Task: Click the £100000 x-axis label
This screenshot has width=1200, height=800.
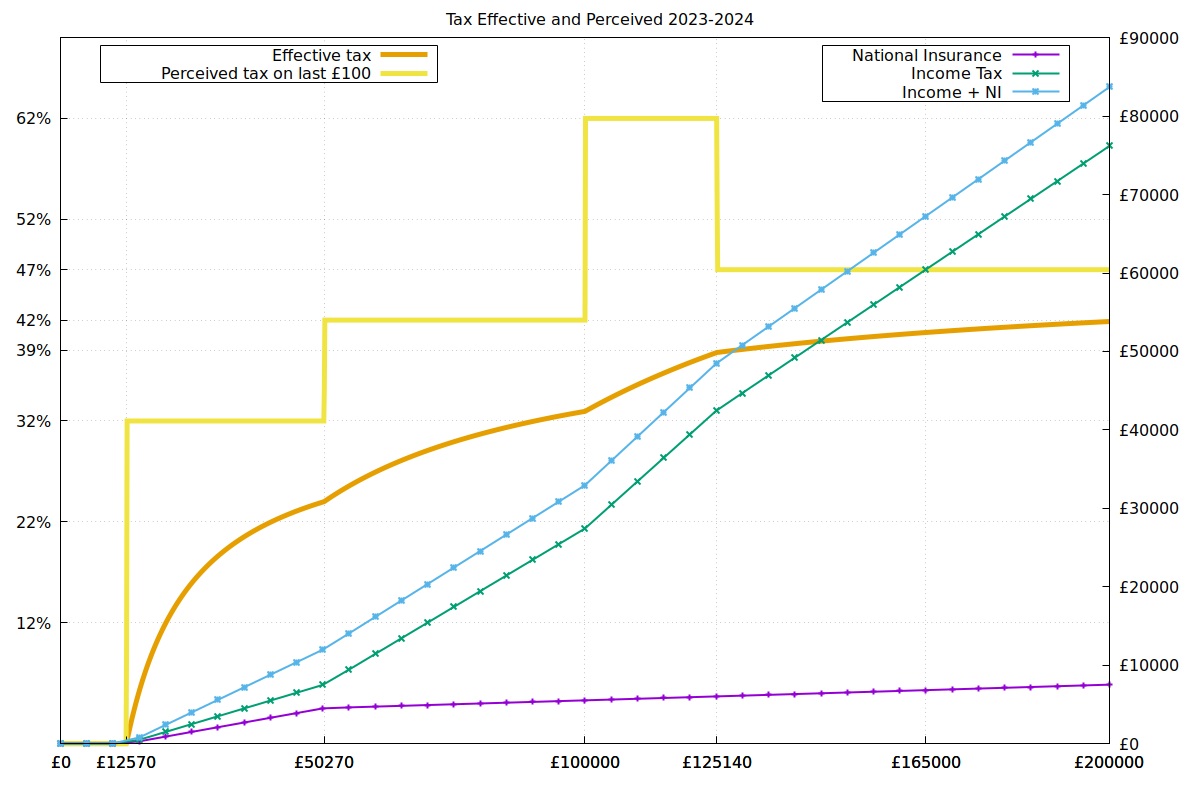Action: (x=585, y=762)
